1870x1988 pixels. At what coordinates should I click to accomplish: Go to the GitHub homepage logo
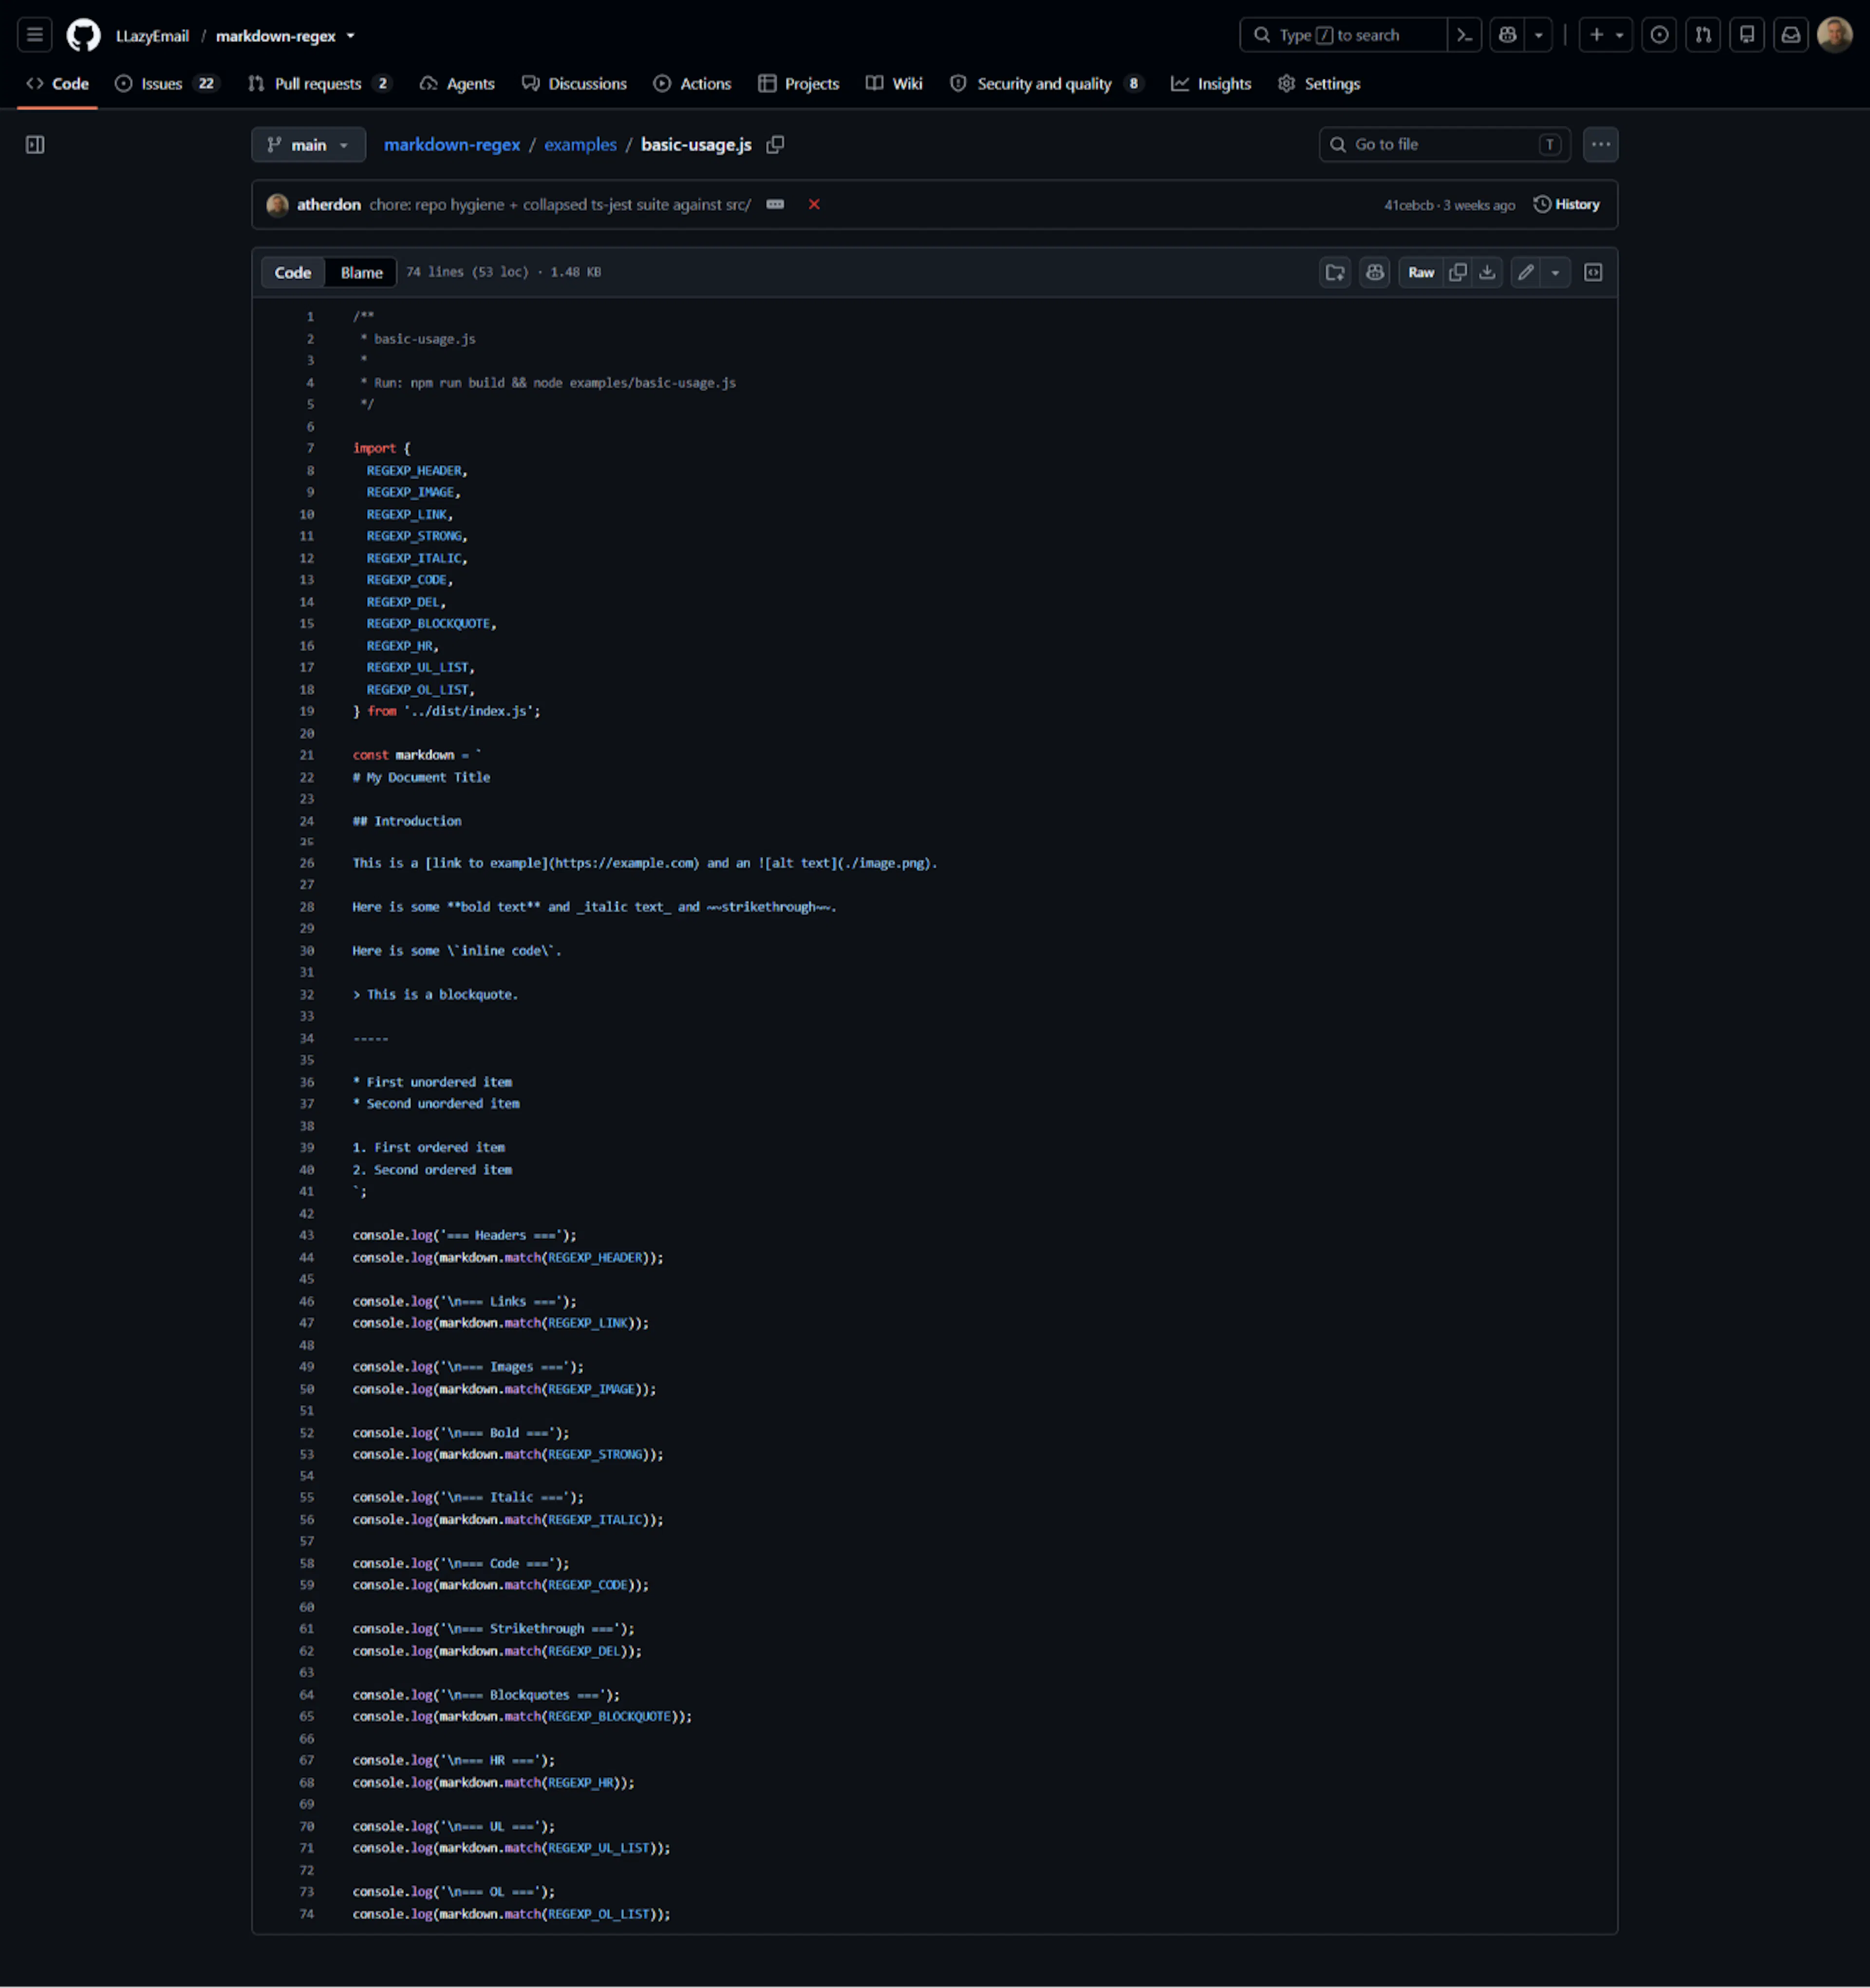click(83, 35)
